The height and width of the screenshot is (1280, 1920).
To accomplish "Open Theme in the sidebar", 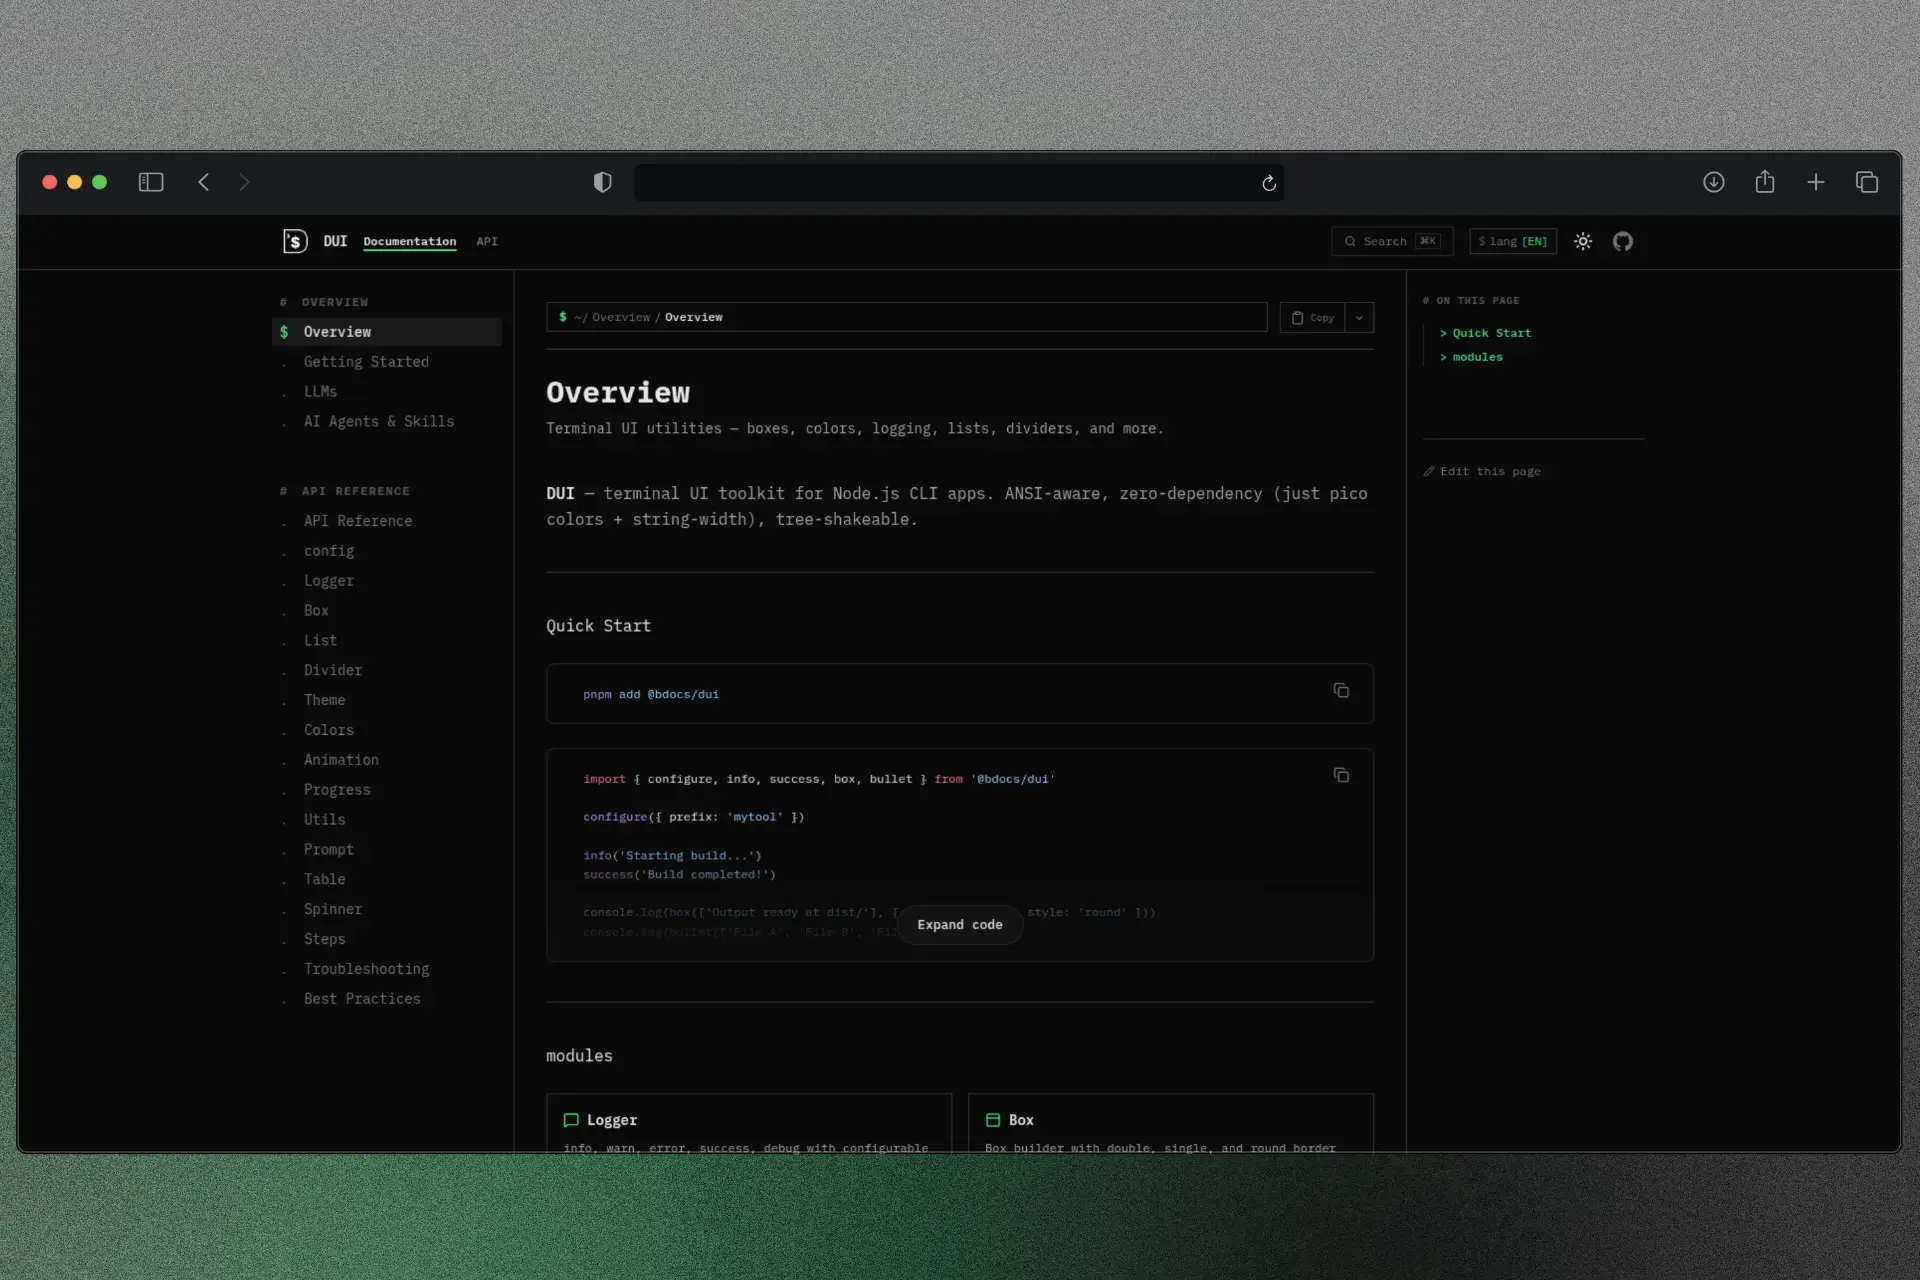I will pos(324,700).
